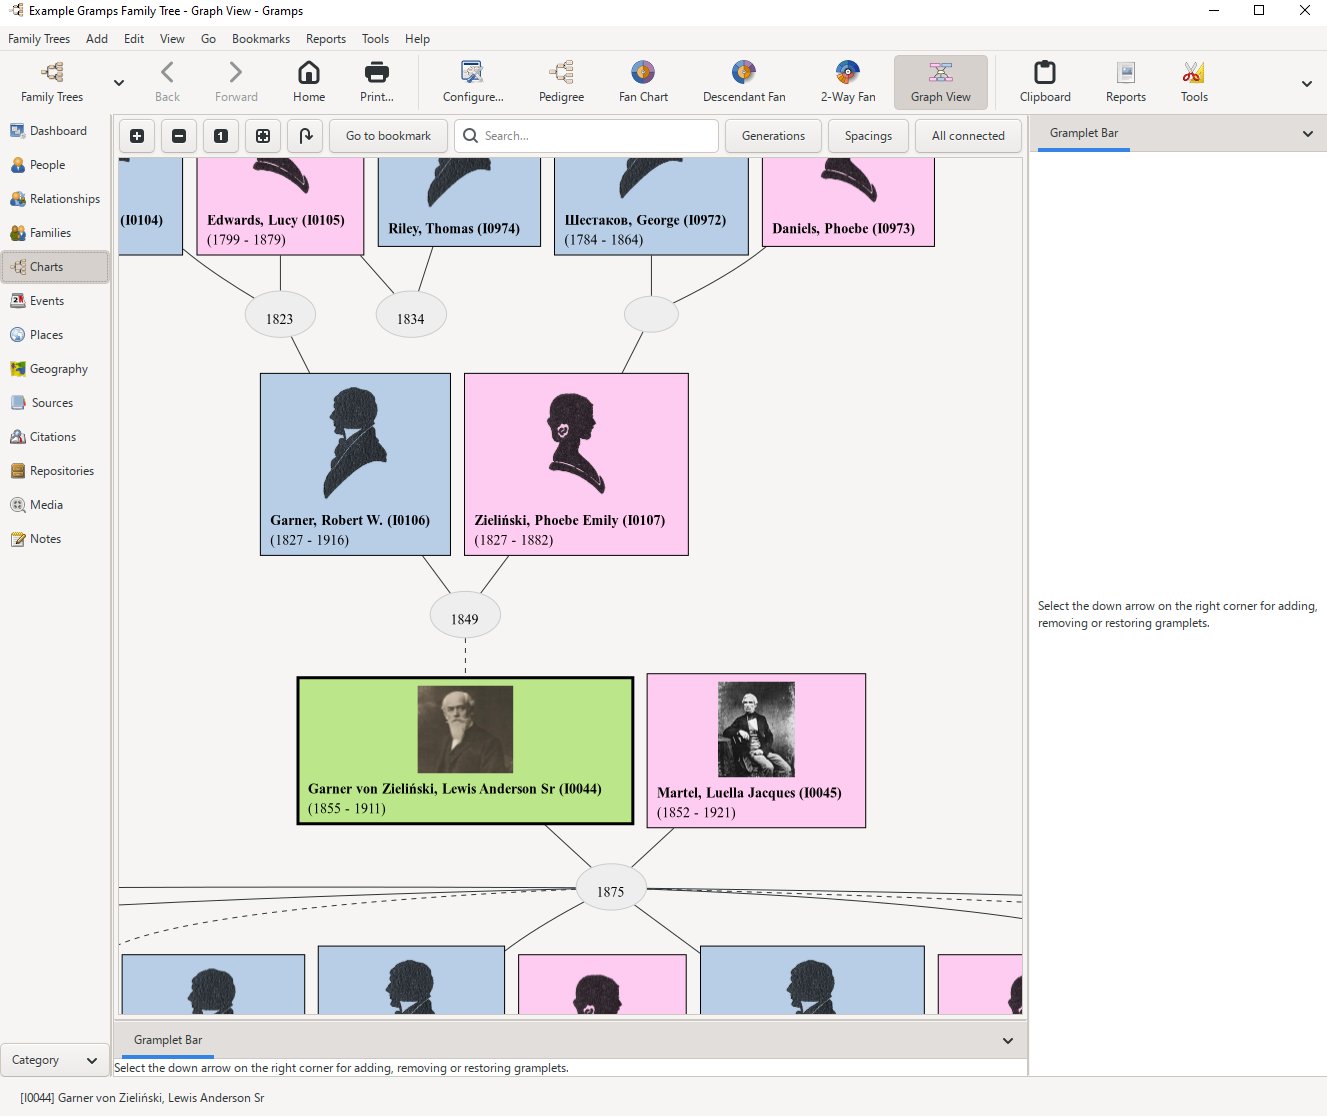
Task: Select the Martel, Luella Jacques person node
Action: [x=756, y=751]
